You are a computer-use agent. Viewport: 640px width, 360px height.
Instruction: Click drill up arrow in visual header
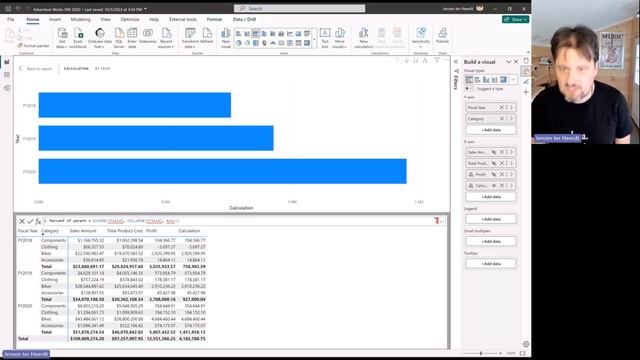pyautogui.click(x=398, y=60)
